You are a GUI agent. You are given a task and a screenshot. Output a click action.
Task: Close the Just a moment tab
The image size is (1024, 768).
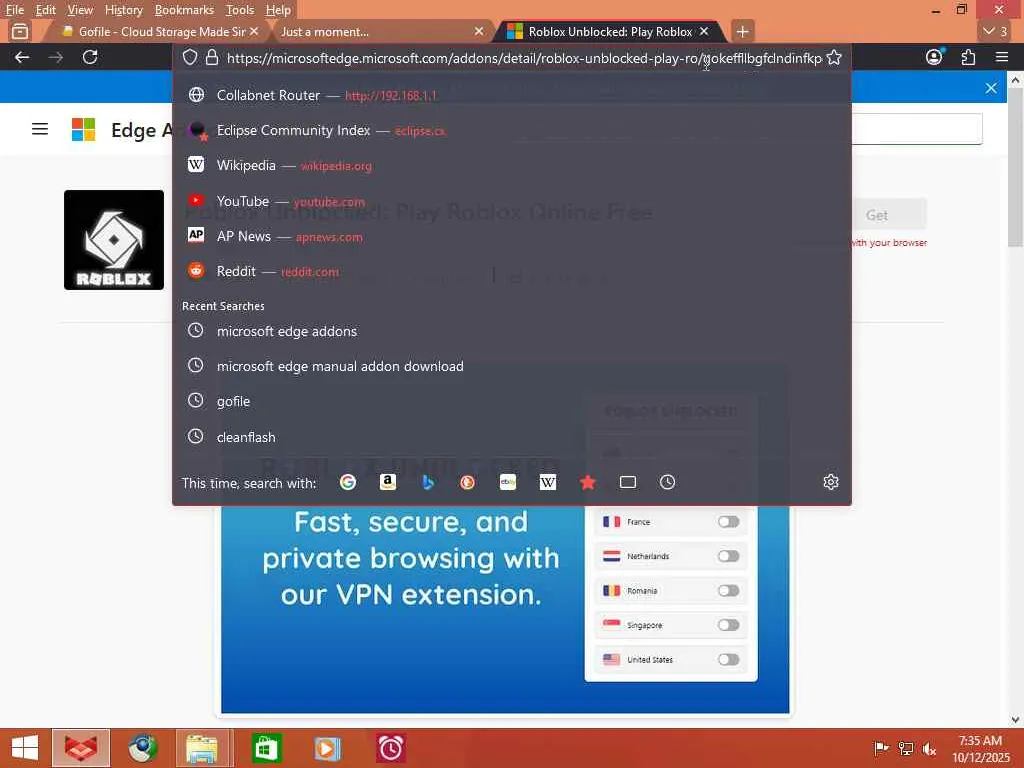pyautogui.click(x=479, y=31)
